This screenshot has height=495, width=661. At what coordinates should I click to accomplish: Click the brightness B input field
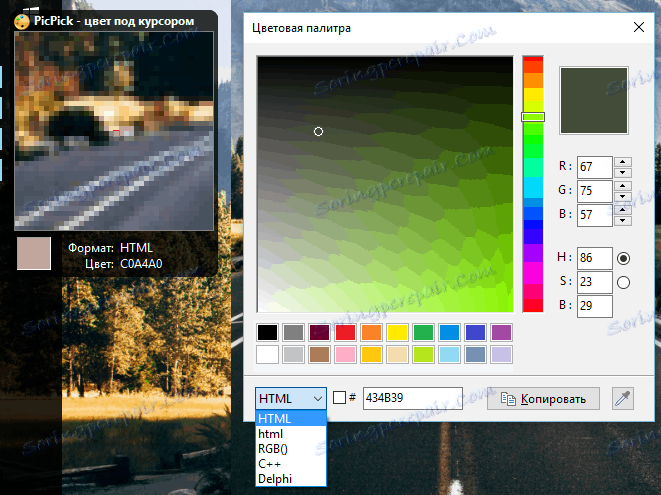coord(594,306)
